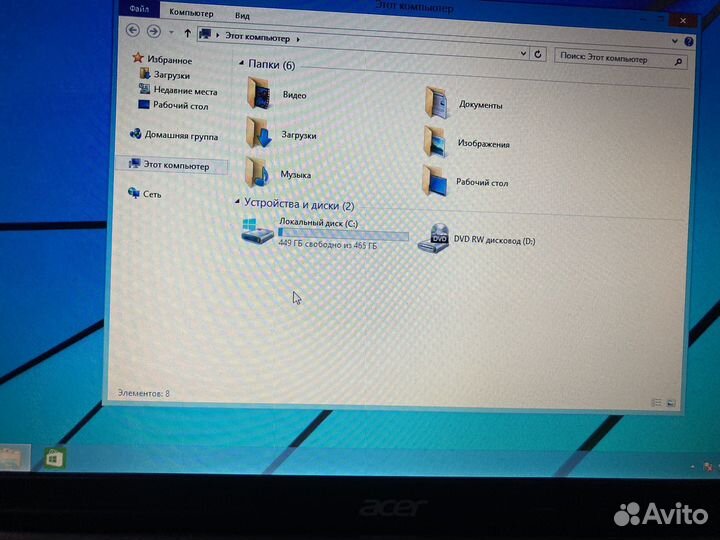
Task: Open the Файл menu
Action: (x=139, y=9)
